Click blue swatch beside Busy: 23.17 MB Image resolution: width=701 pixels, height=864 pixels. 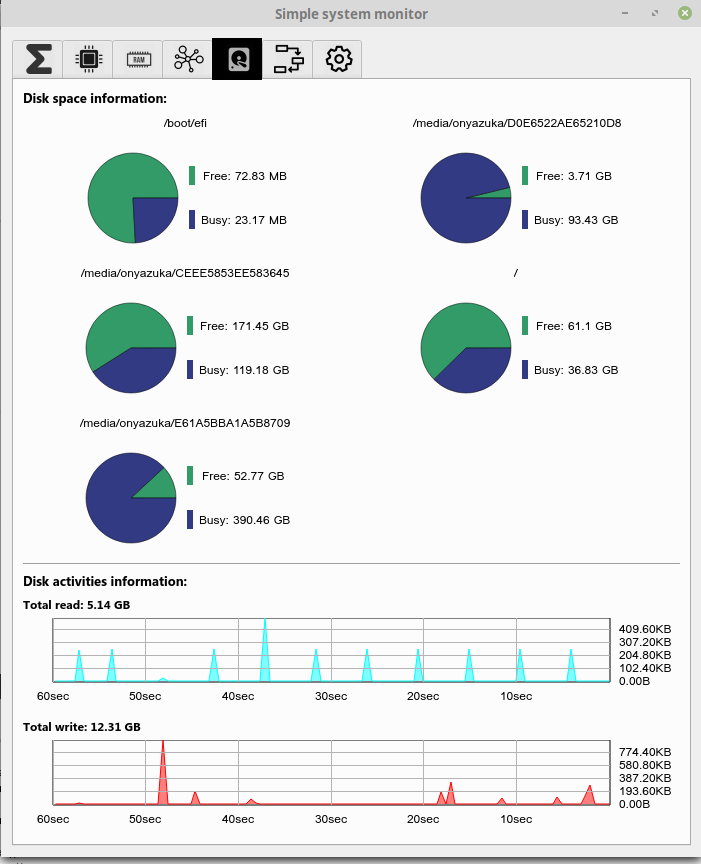click(x=192, y=219)
